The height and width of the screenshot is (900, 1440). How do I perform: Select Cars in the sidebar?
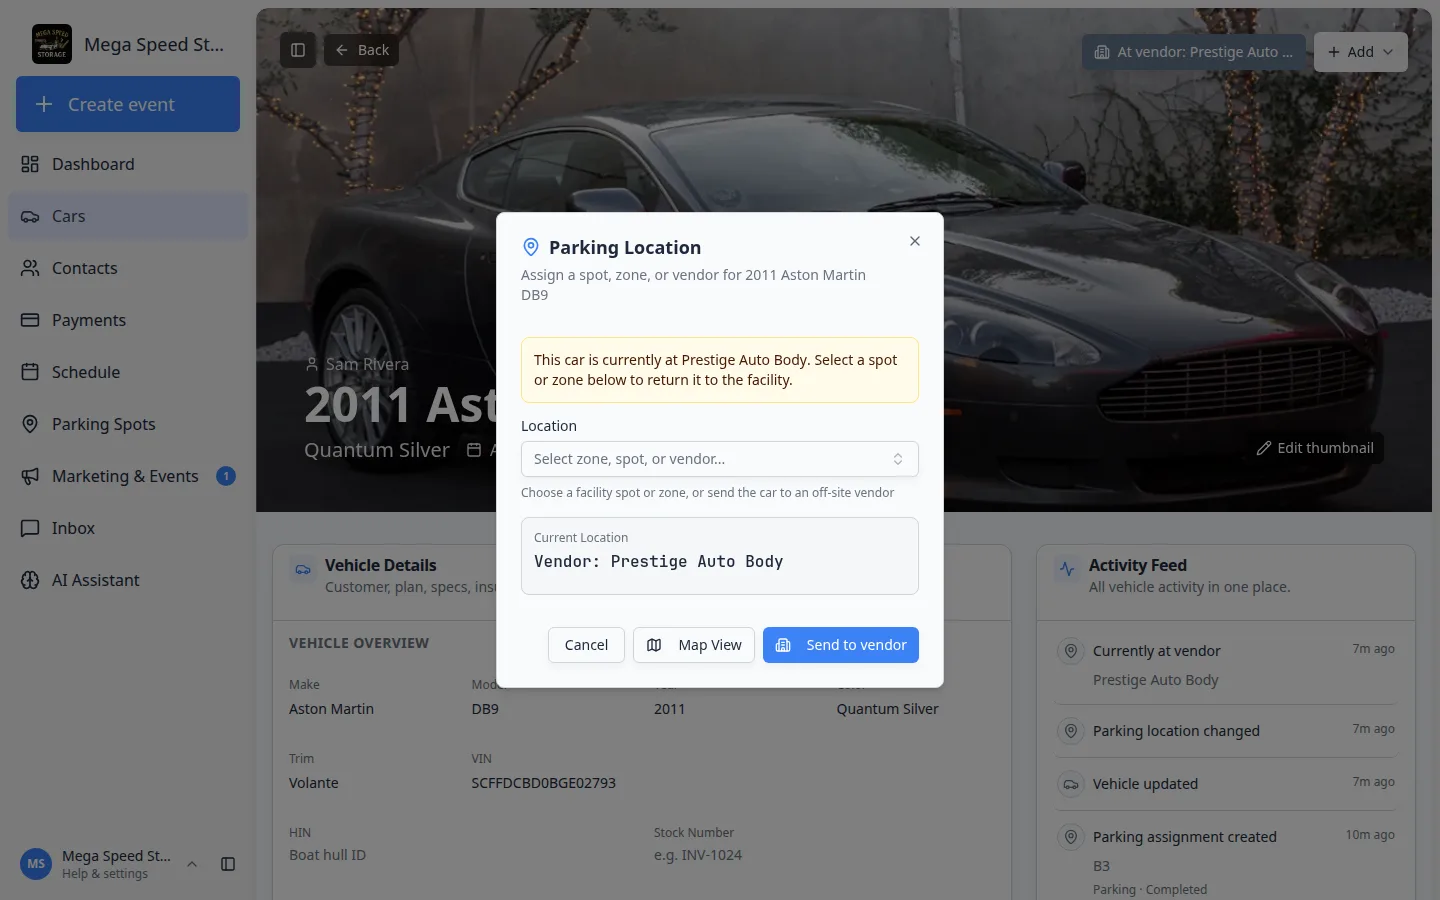[x=128, y=216]
